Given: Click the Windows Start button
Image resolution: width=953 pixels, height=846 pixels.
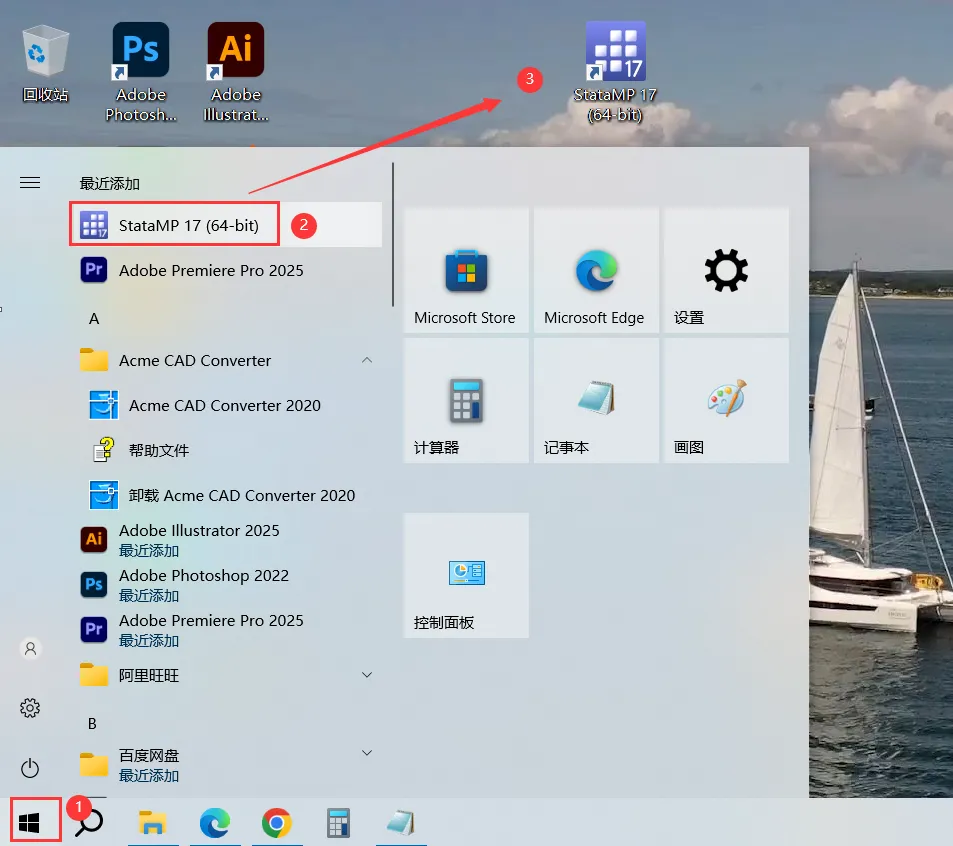Looking at the screenshot, I should [29, 823].
